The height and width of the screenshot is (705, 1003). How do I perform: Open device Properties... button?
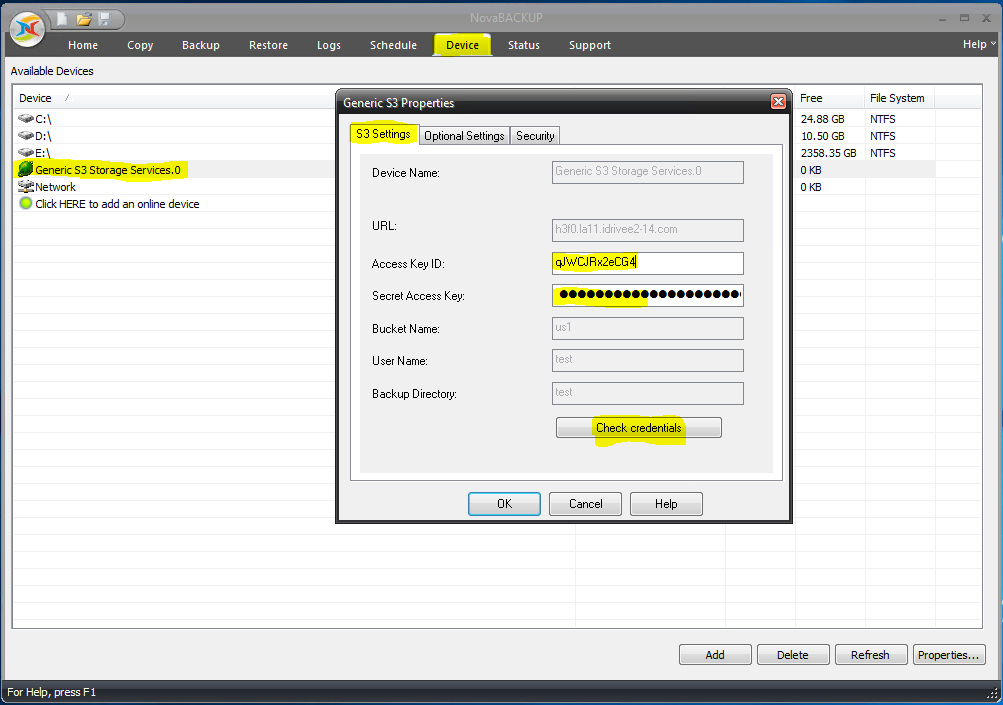point(949,654)
